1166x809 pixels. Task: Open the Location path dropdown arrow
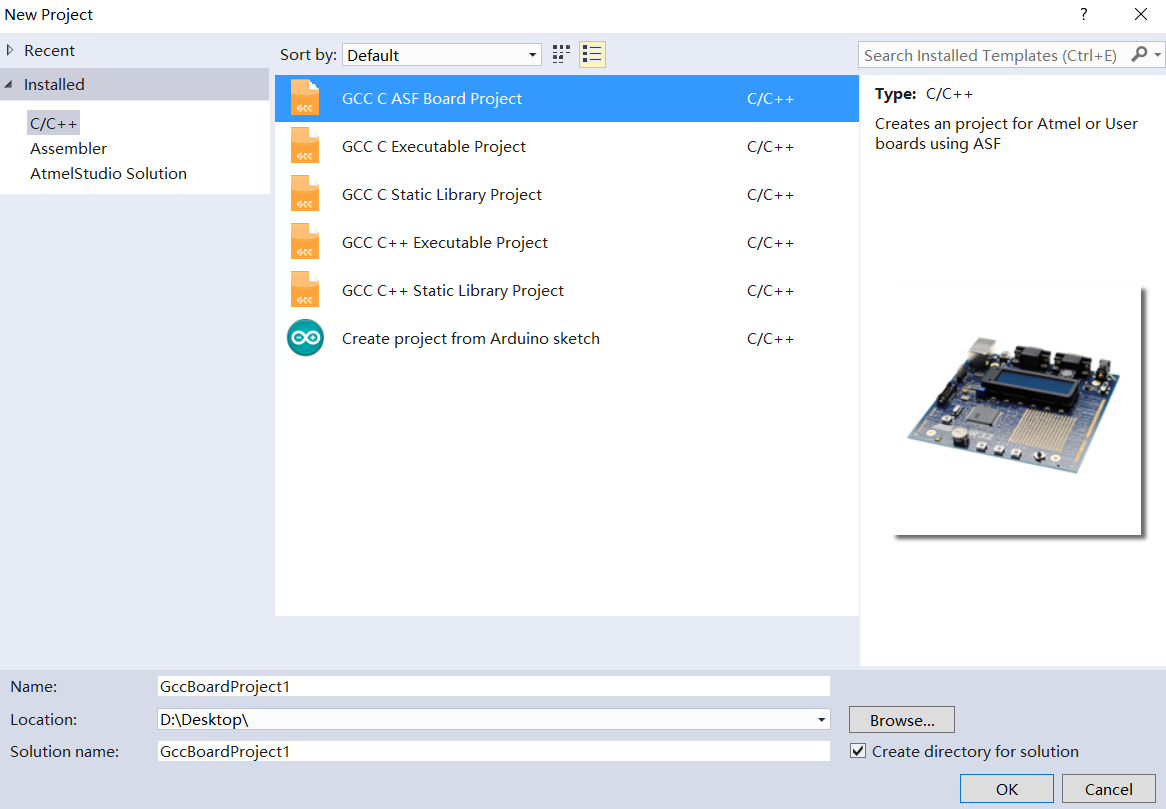(x=821, y=719)
